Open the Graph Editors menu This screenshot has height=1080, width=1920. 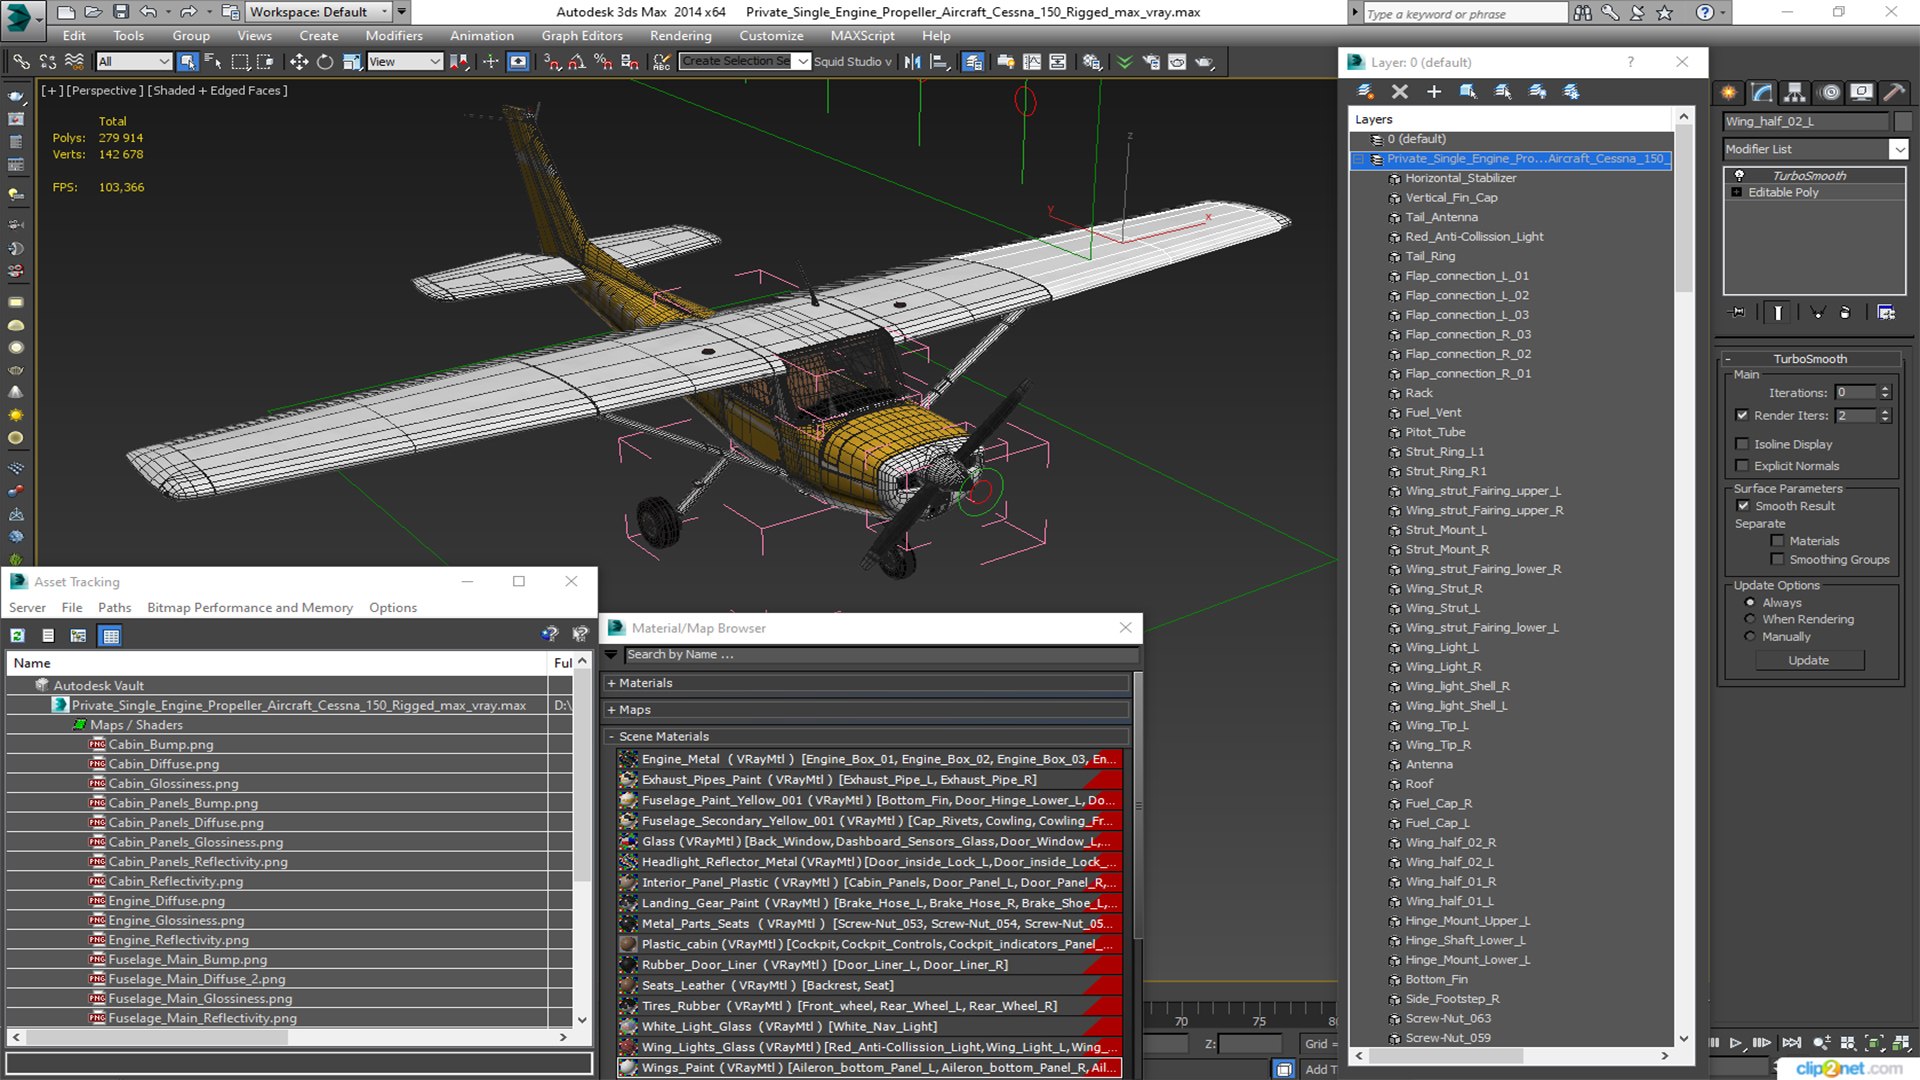[x=582, y=35]
